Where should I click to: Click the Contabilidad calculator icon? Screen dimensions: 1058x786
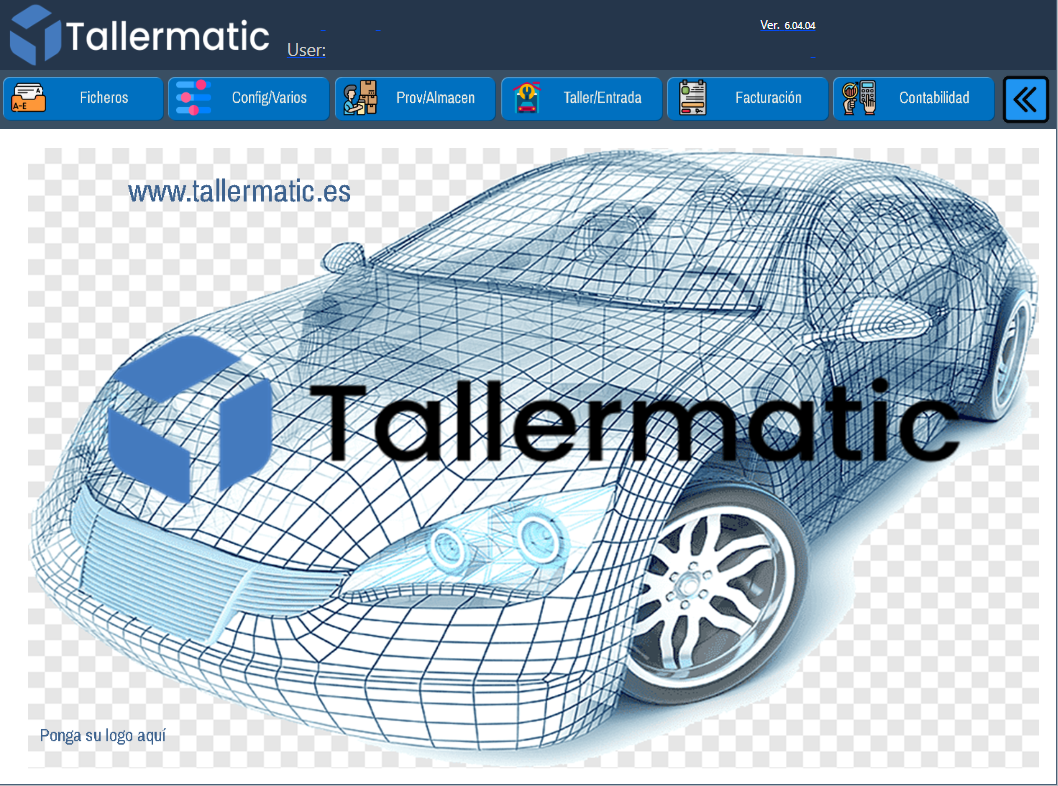858,98
